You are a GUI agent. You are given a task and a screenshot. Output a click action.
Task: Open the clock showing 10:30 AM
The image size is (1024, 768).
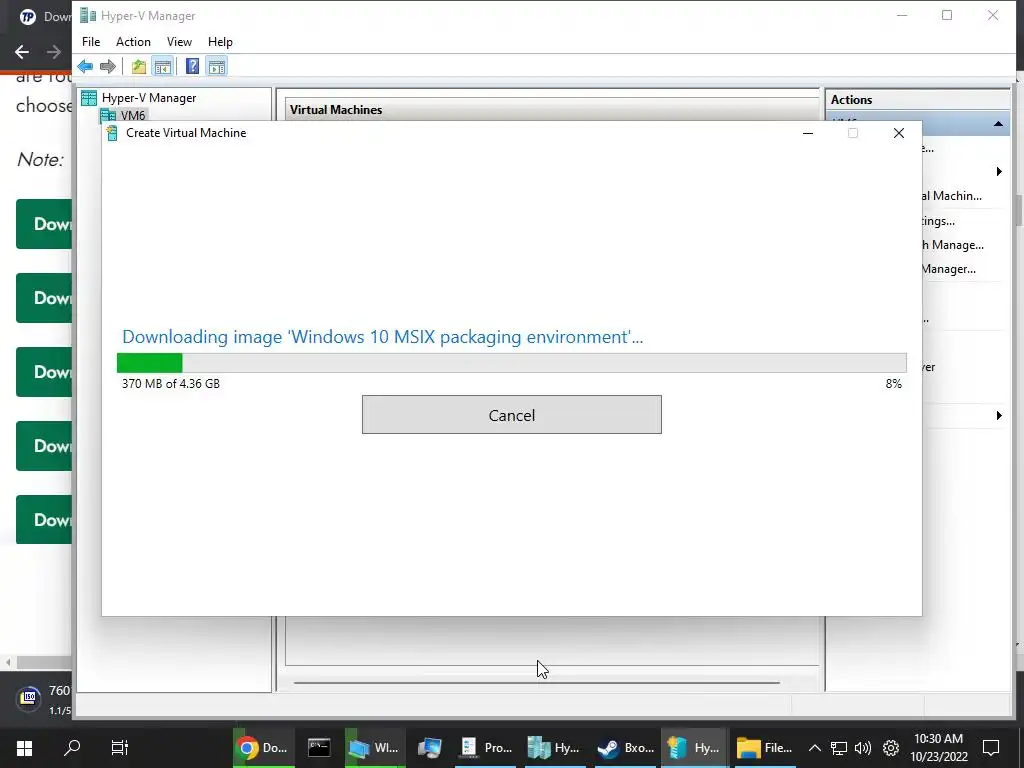(938, 748)
